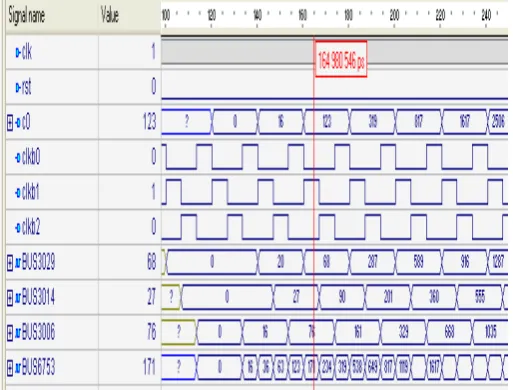Image resolution: width=513 pixels, height=390 pixels.
Task: Click the bus signal icon beside BUS3029
Action: 18,263
